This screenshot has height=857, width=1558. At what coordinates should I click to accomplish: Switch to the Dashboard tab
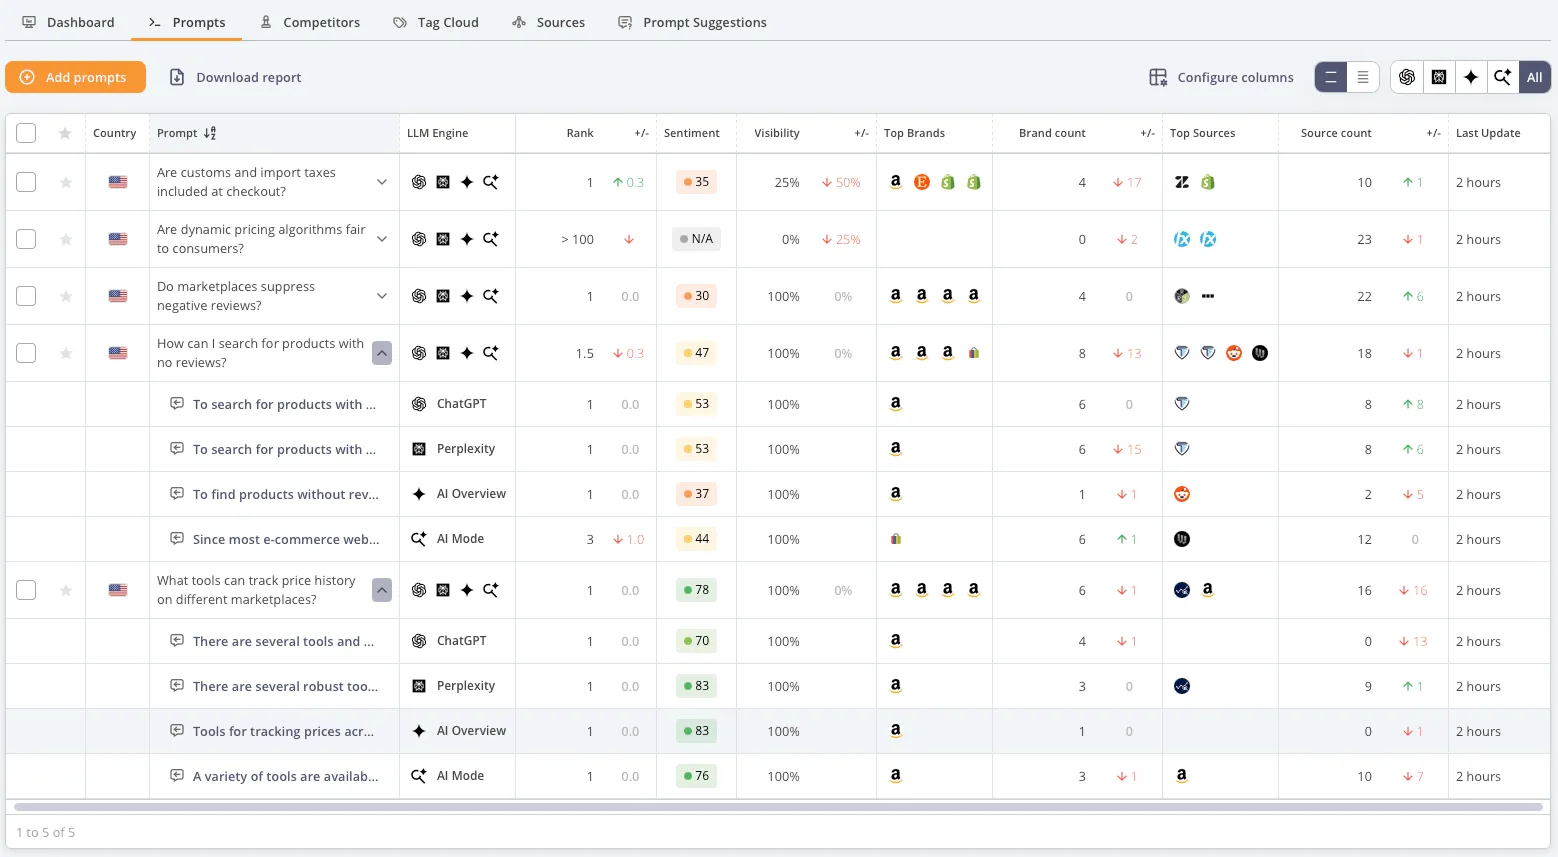coord(68,21)
